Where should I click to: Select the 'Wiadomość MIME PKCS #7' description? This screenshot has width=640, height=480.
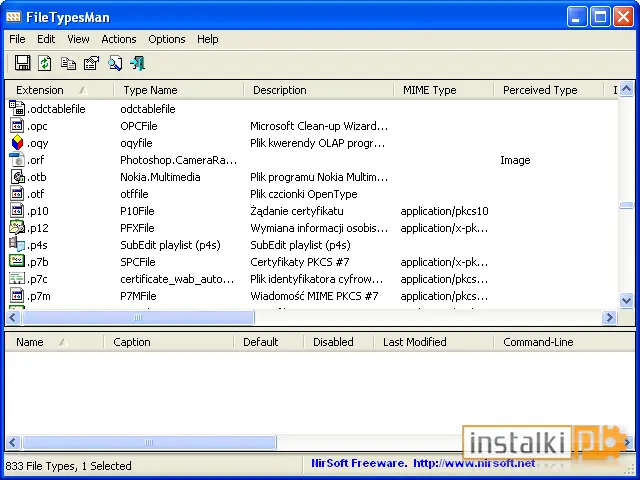coord(314,296)
